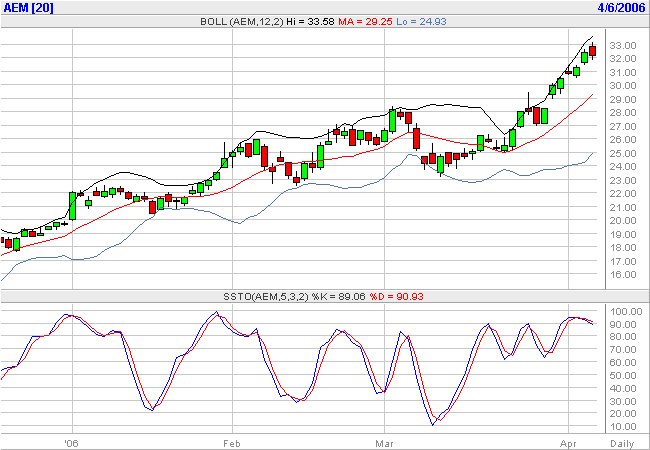Click the last red candlestick near 33
The width and height of the screenshot is (650, 450).
click(593, 51)
